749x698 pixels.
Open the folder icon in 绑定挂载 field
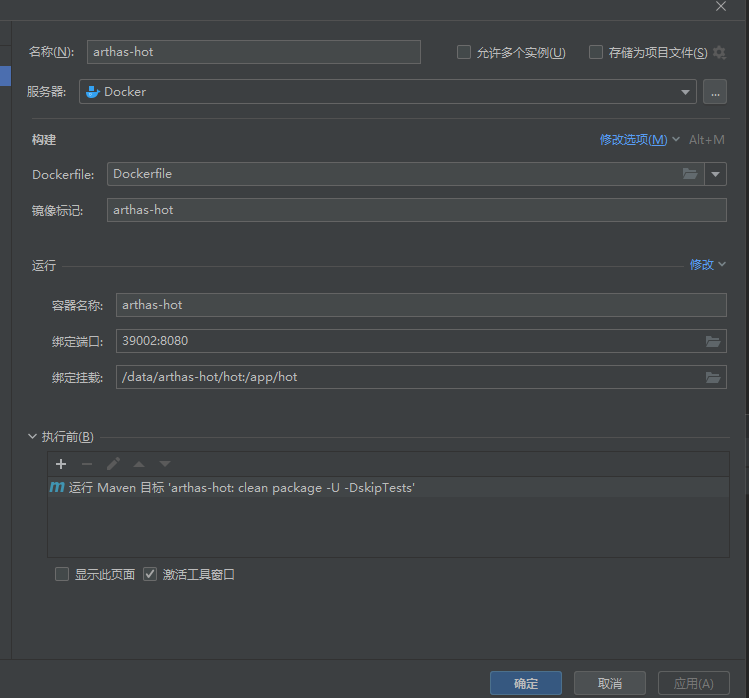coord(713,377)
